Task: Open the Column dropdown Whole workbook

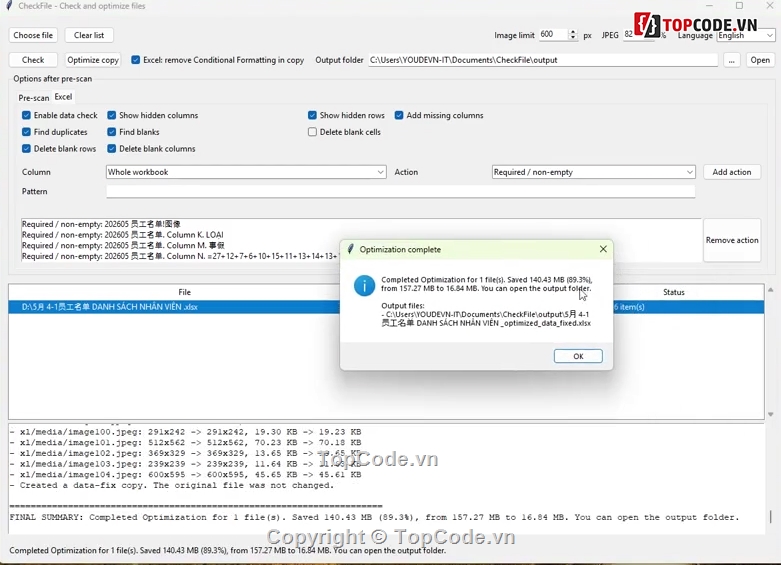Action: coord(246,172)
